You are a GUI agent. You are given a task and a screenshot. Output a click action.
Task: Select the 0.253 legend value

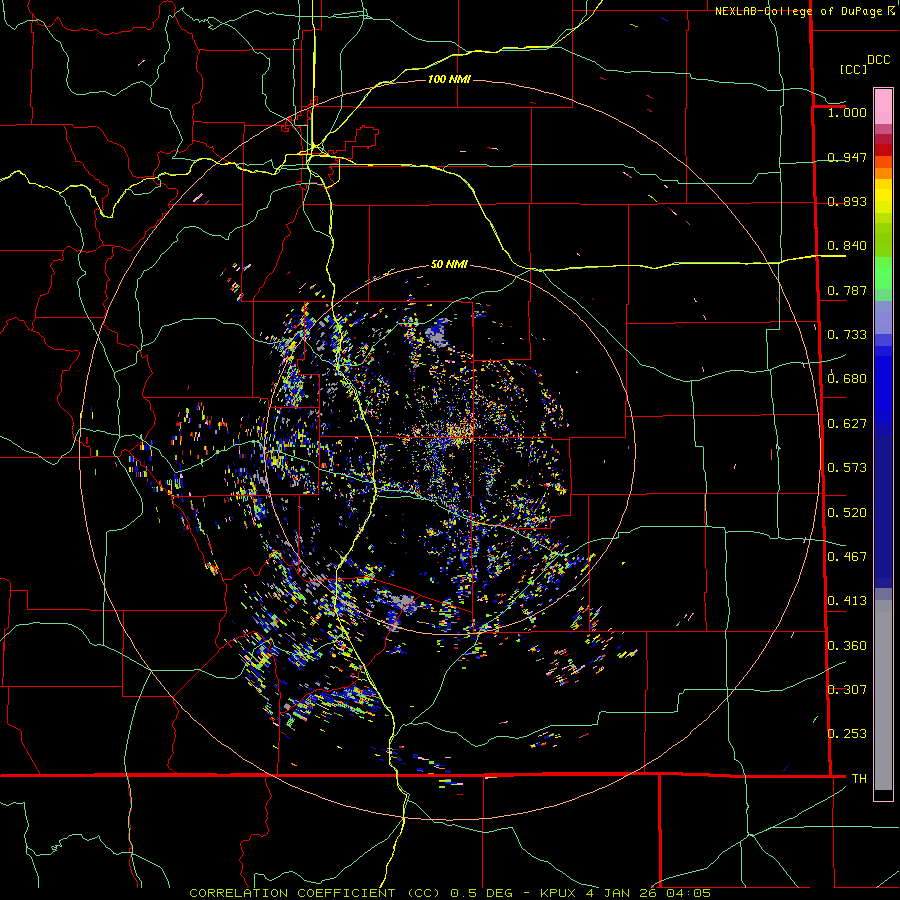[847, 734]
